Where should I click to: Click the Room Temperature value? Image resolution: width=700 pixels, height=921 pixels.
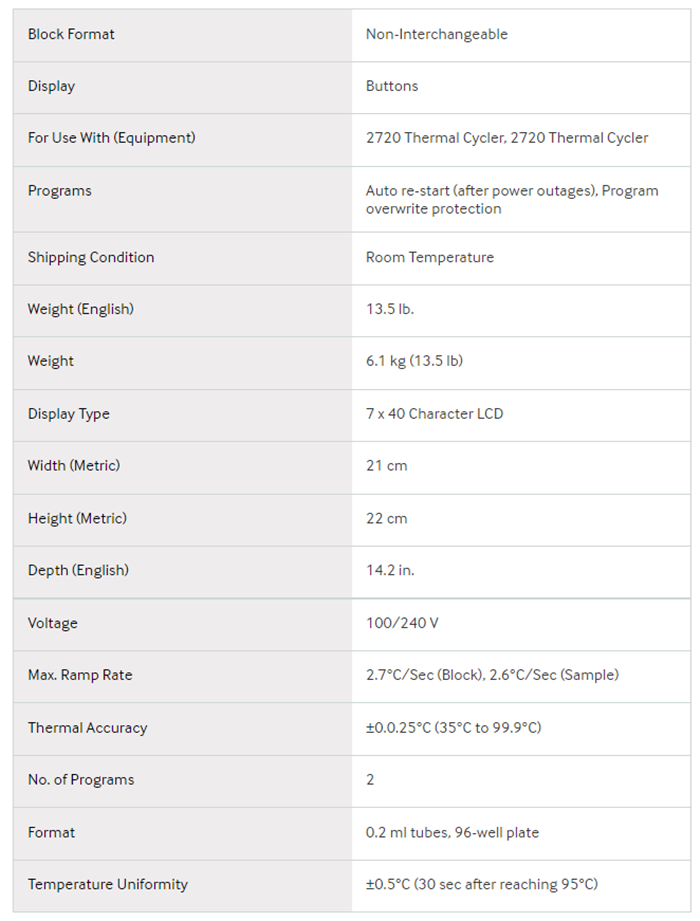pos(429,257)
